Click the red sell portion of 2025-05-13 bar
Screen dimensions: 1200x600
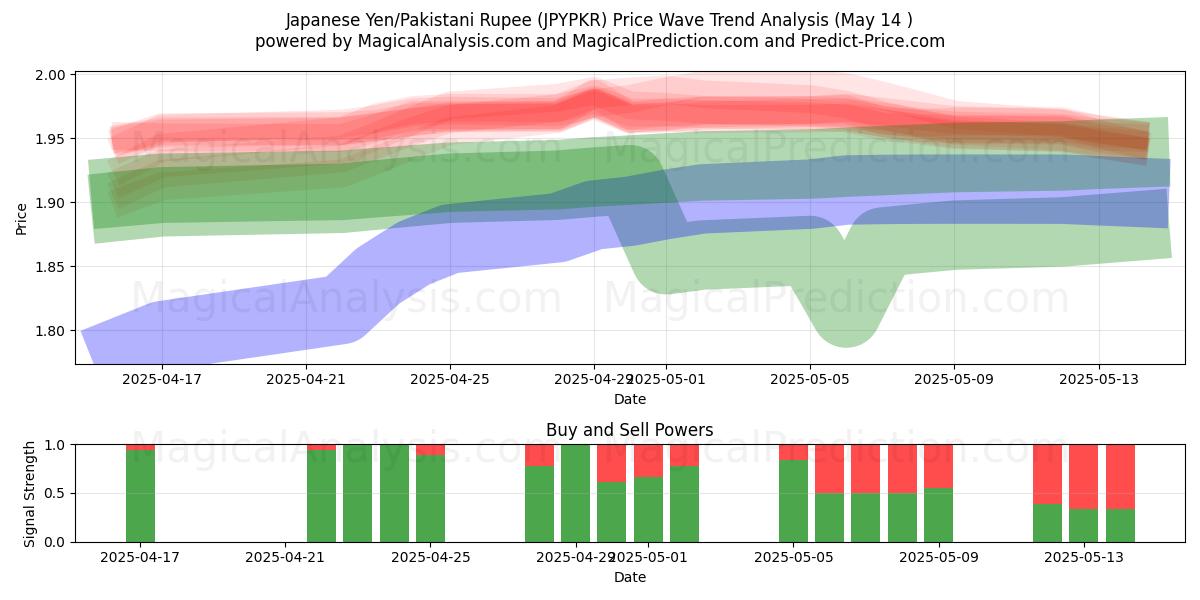1083,477
